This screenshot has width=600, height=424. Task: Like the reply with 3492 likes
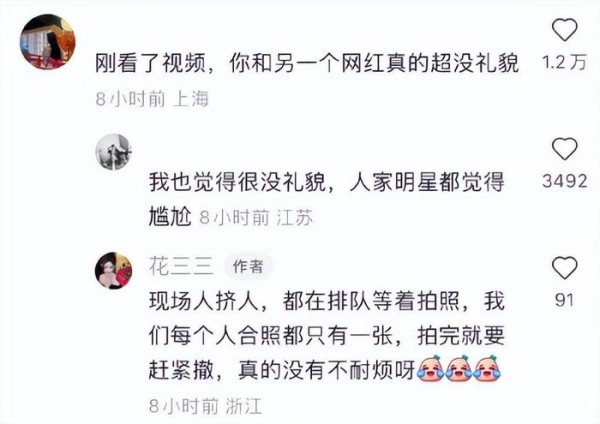(564, 148)
